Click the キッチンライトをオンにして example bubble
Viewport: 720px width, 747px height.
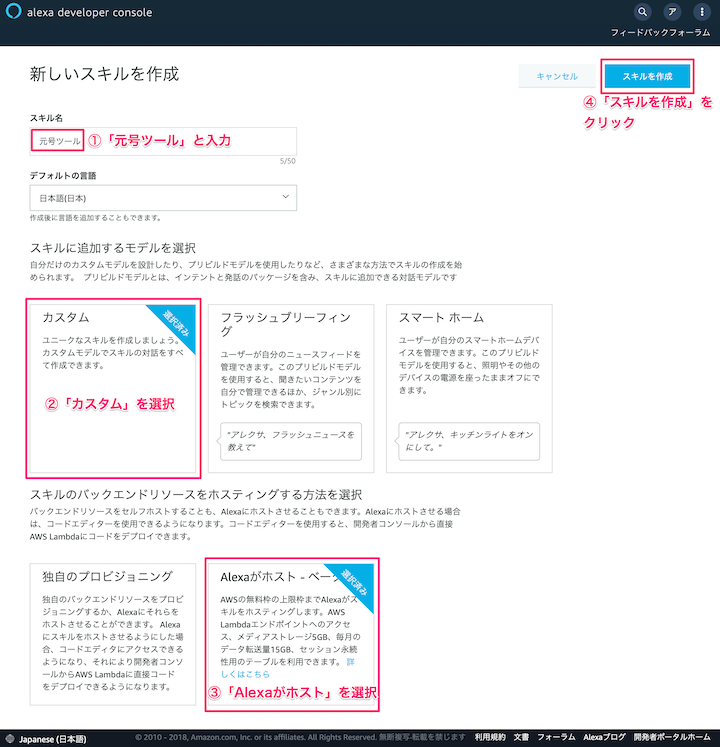469,441
